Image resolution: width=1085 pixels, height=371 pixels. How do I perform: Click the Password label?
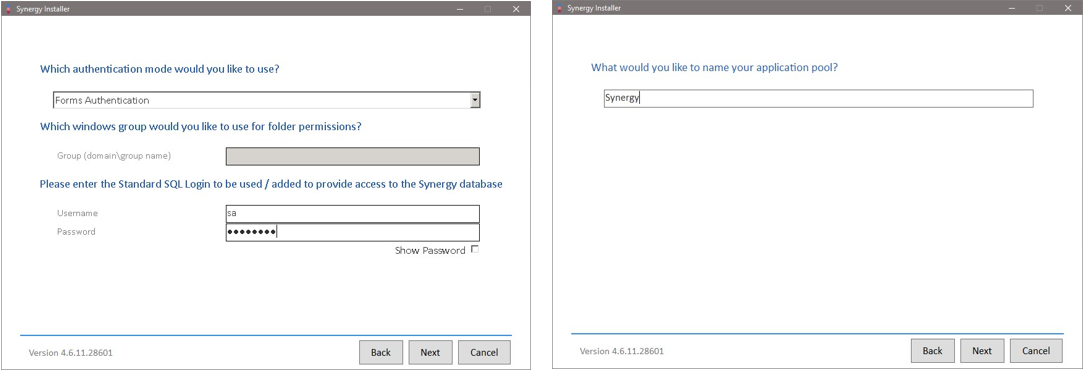[x=76, y=232]
